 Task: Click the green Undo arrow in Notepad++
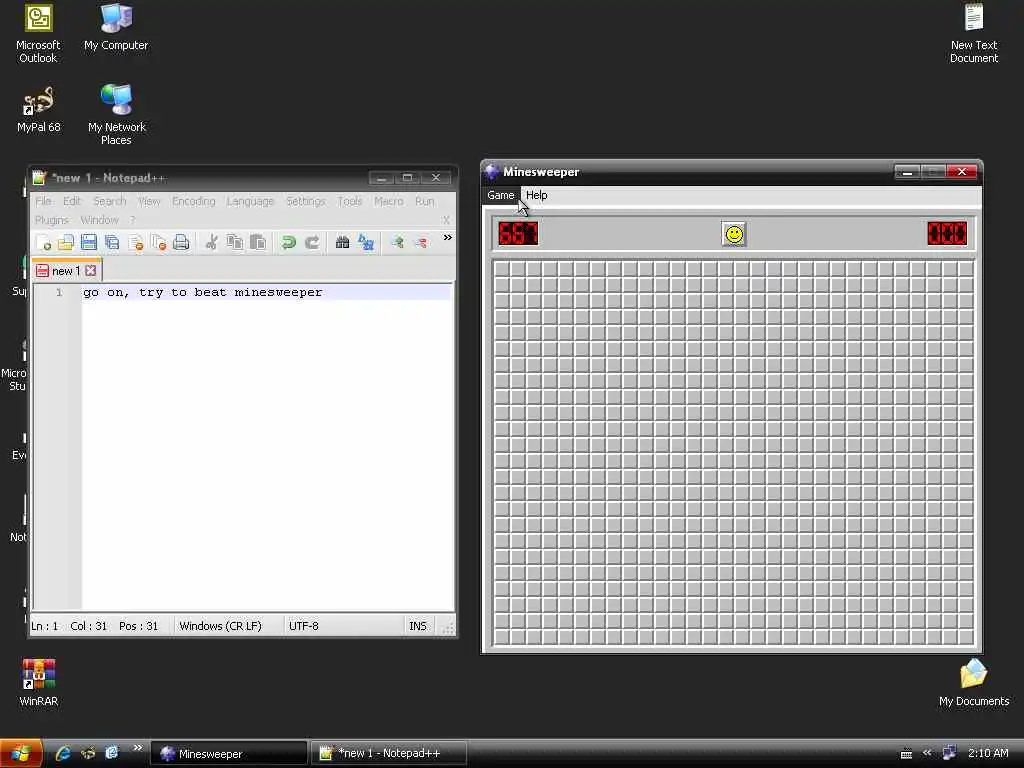288,243
